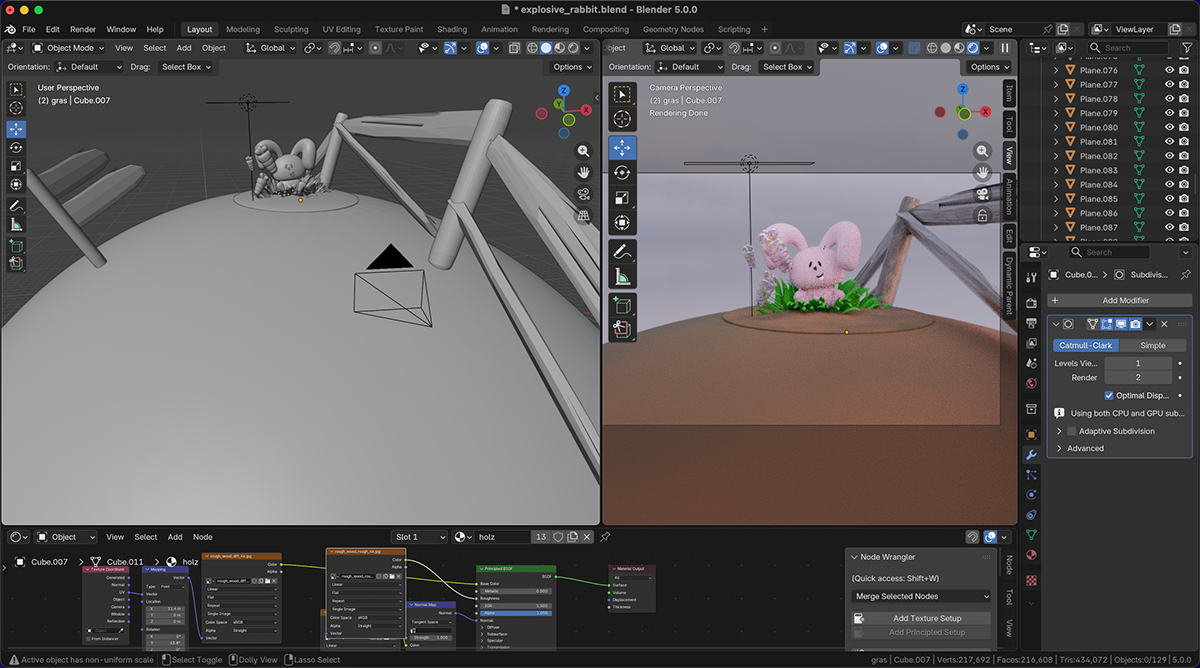The height and width of the screenshot is (668, 1200).
Task: Open the Merge Selected Nodes dropdown
Action: (921, 596)
